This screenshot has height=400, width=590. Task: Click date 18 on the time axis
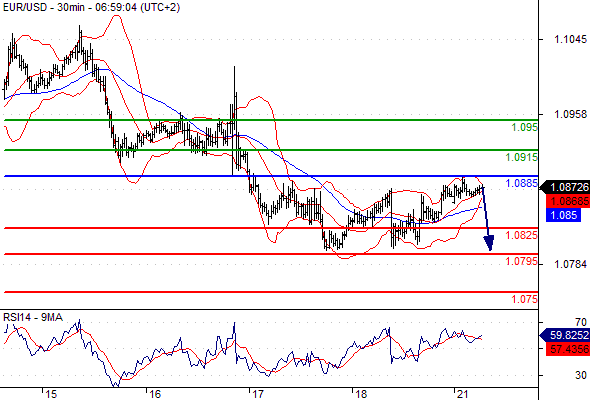point(361,394)
